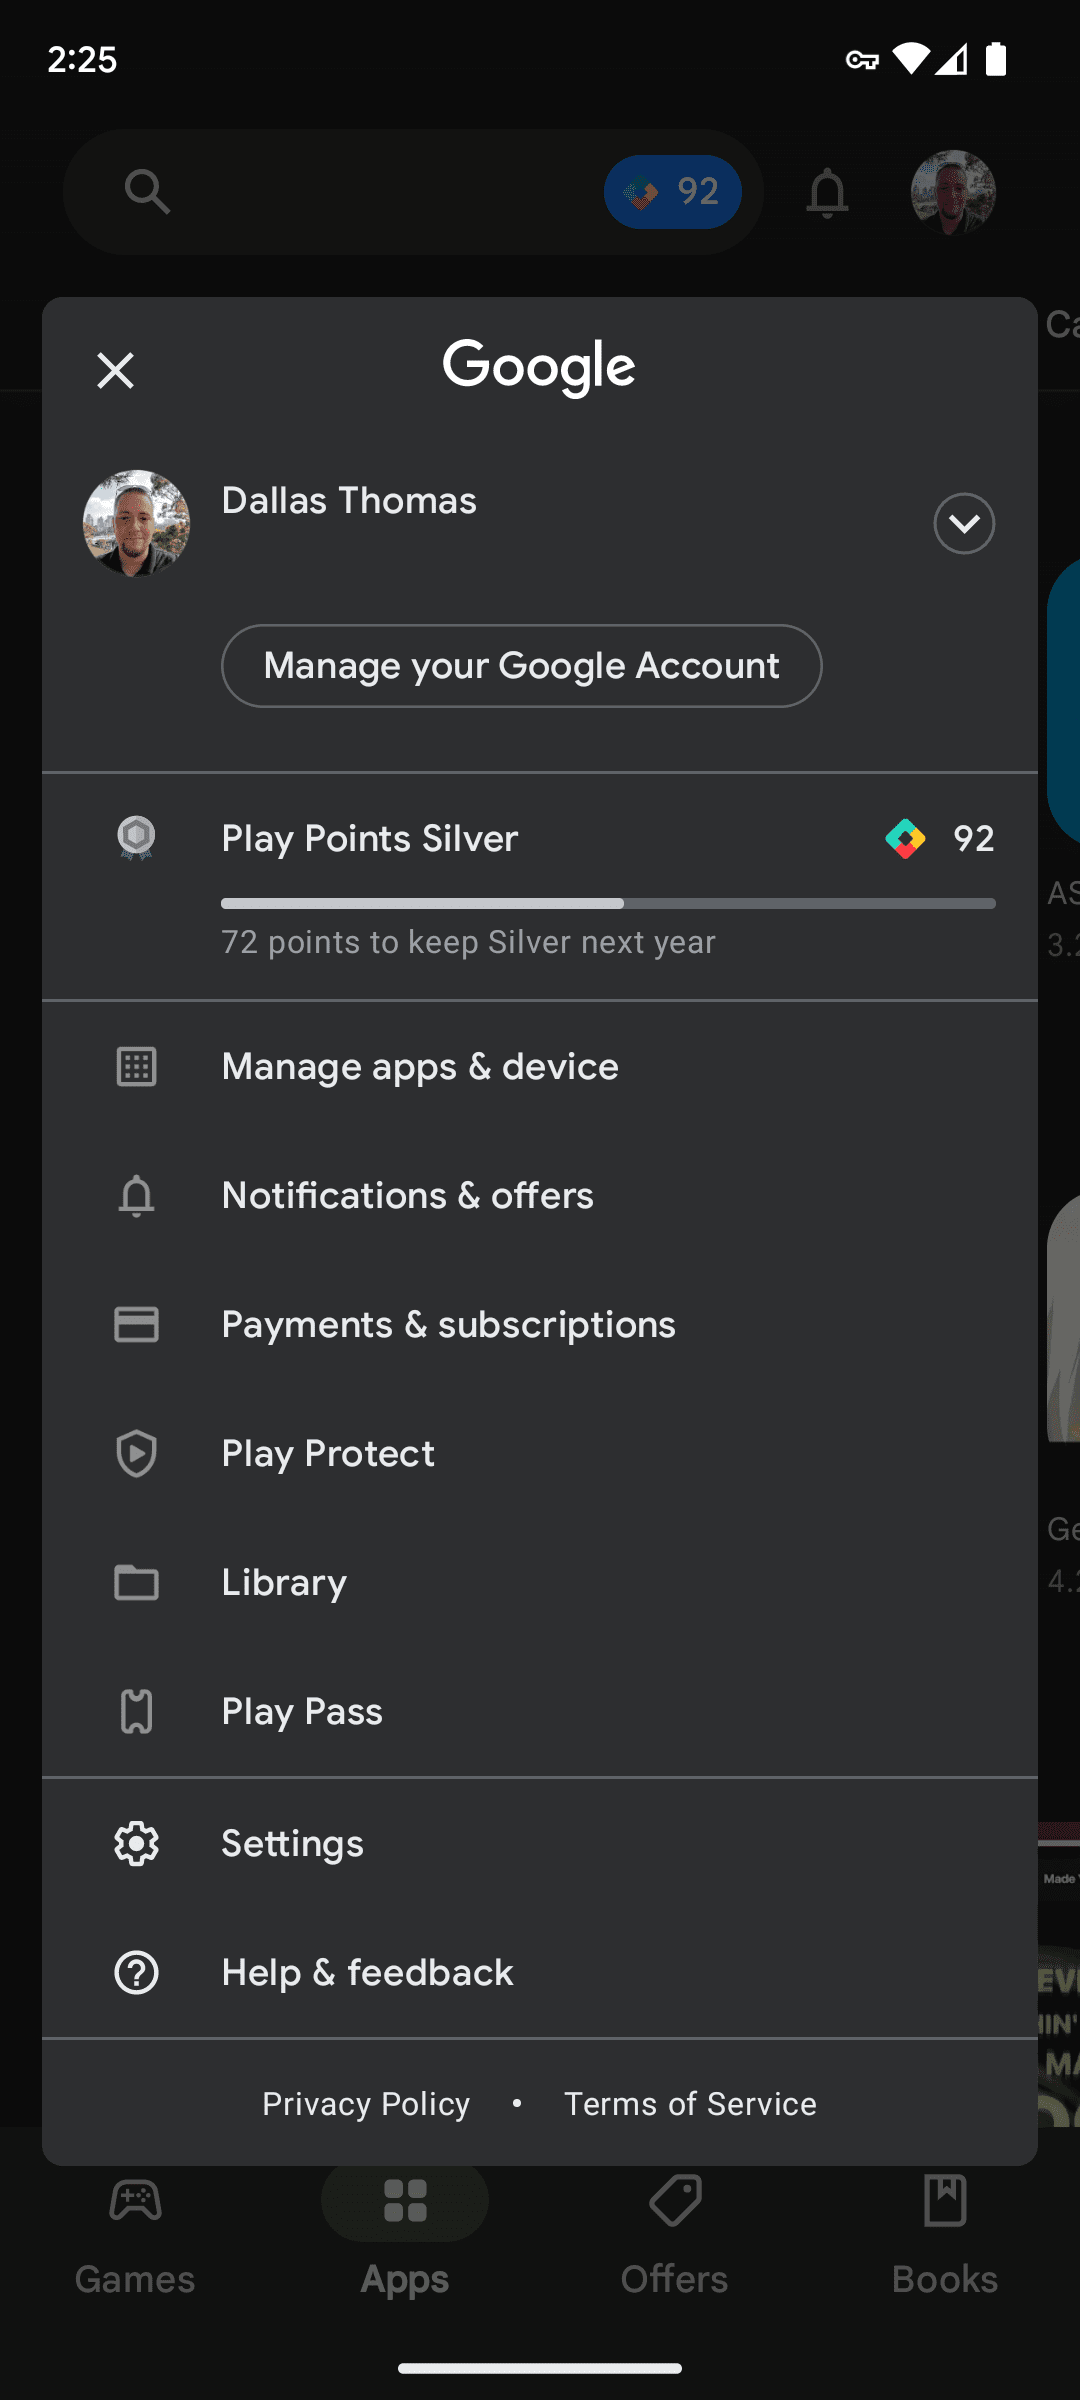Tap Manage your Google Account button

(x=522, y=666)
